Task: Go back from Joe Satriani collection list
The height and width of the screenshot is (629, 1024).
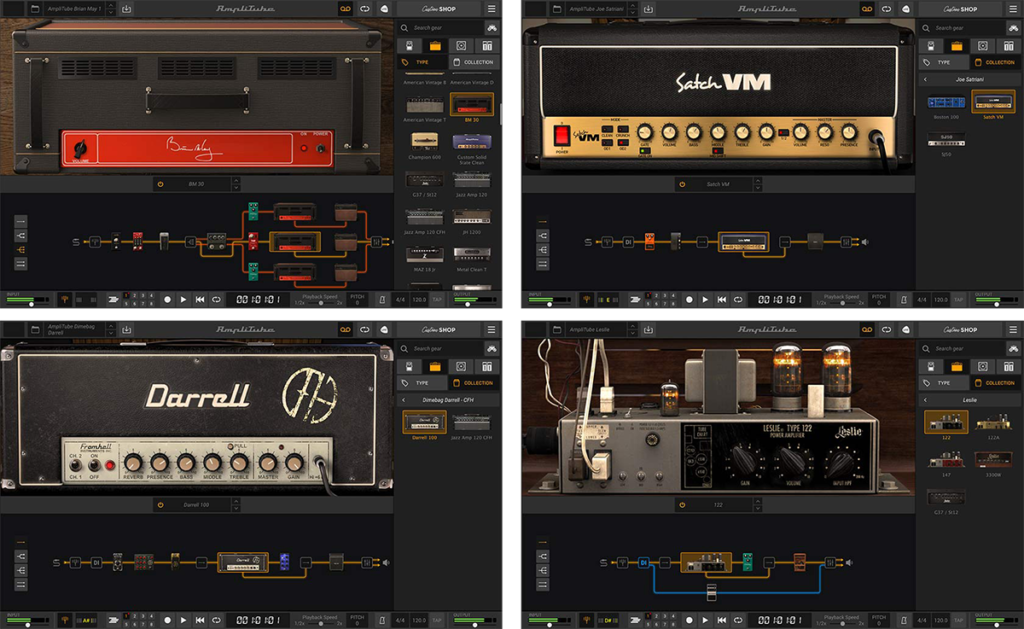Action: tap(925, 80)
